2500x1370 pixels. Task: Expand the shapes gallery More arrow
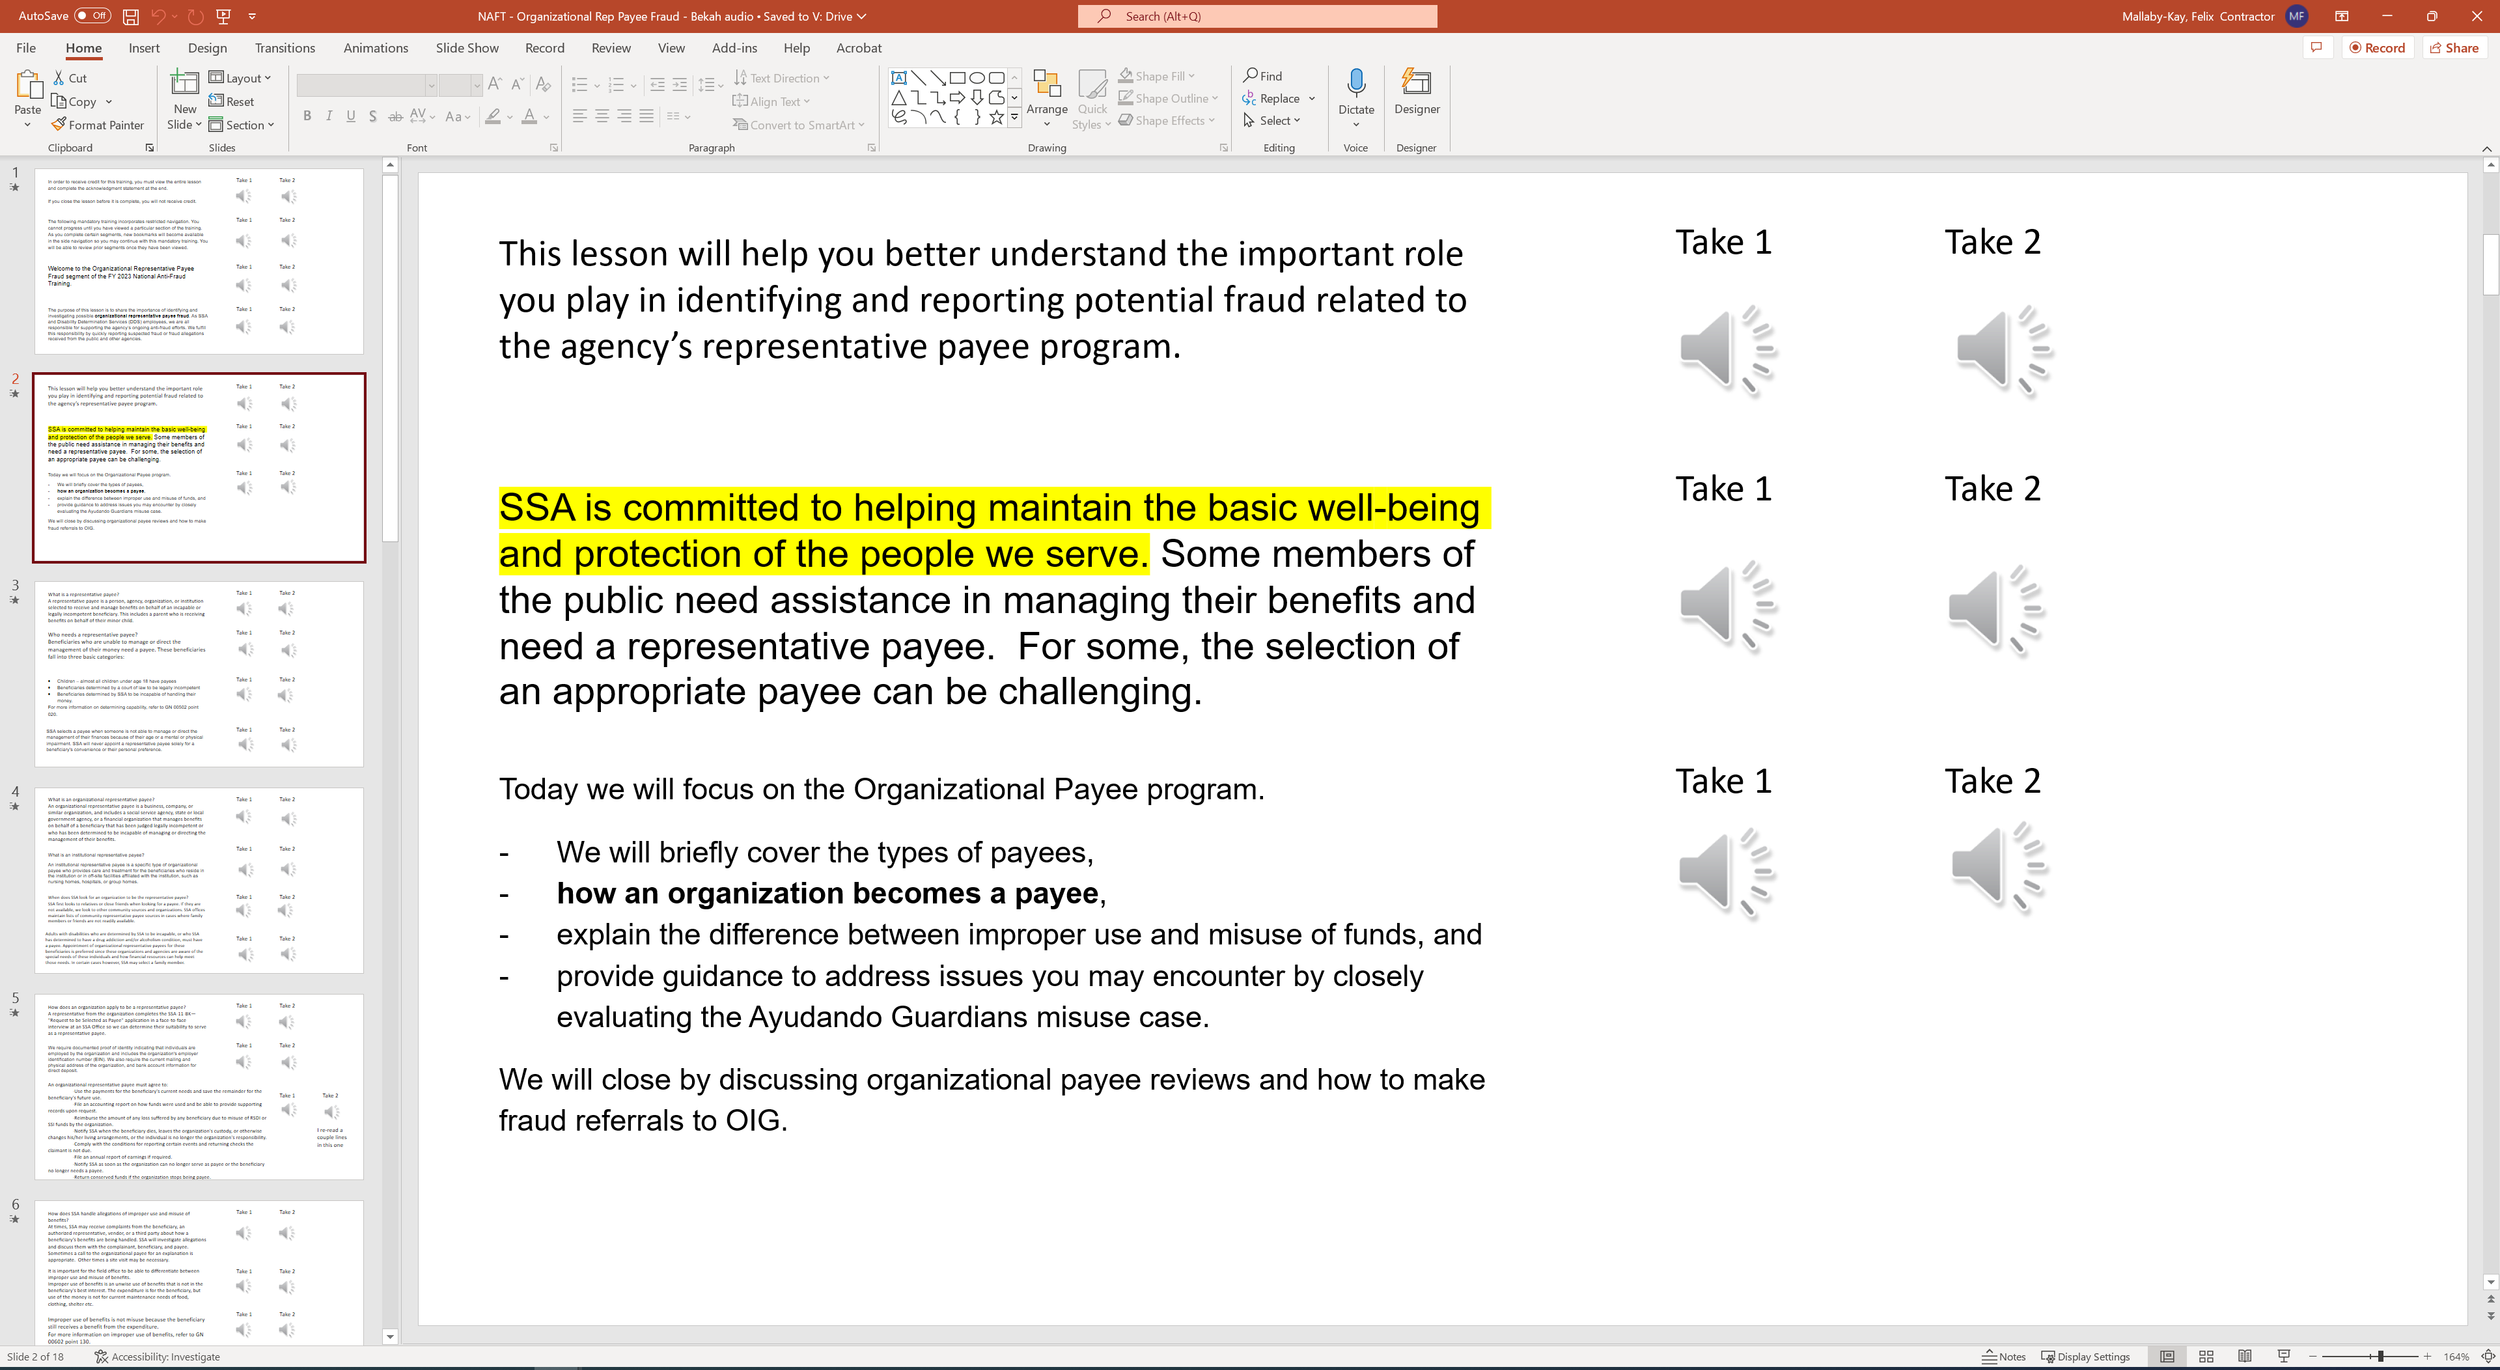[x=1015, y=117]
